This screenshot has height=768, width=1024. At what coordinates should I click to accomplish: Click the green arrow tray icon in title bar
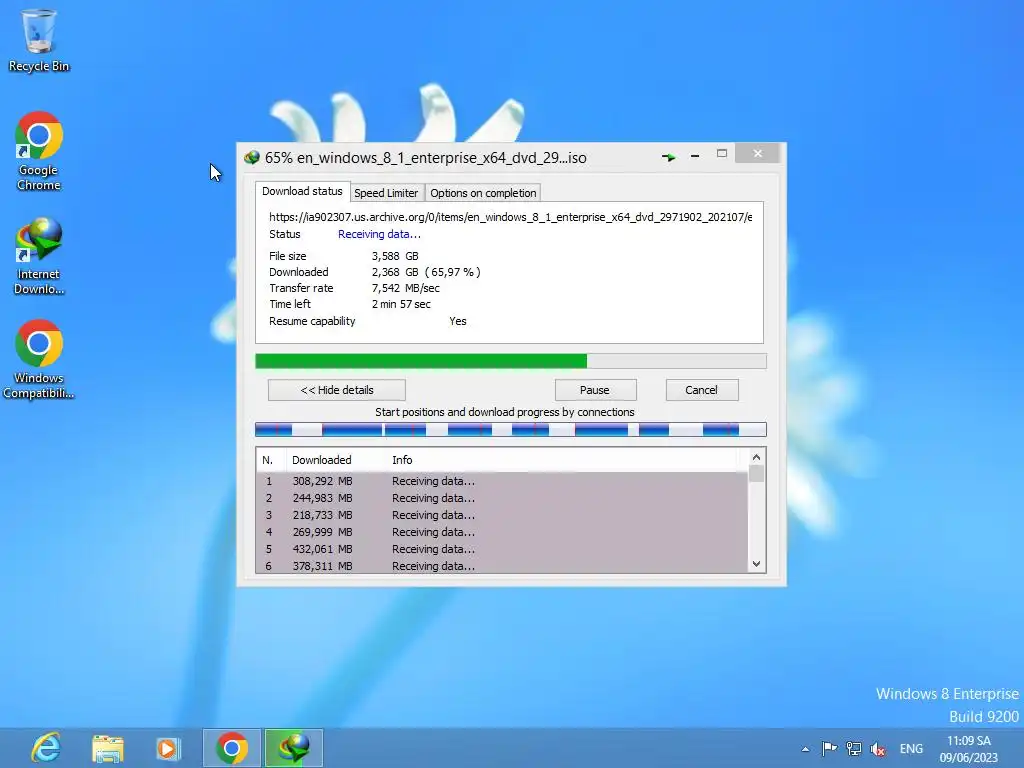click(x=668, y=157)
